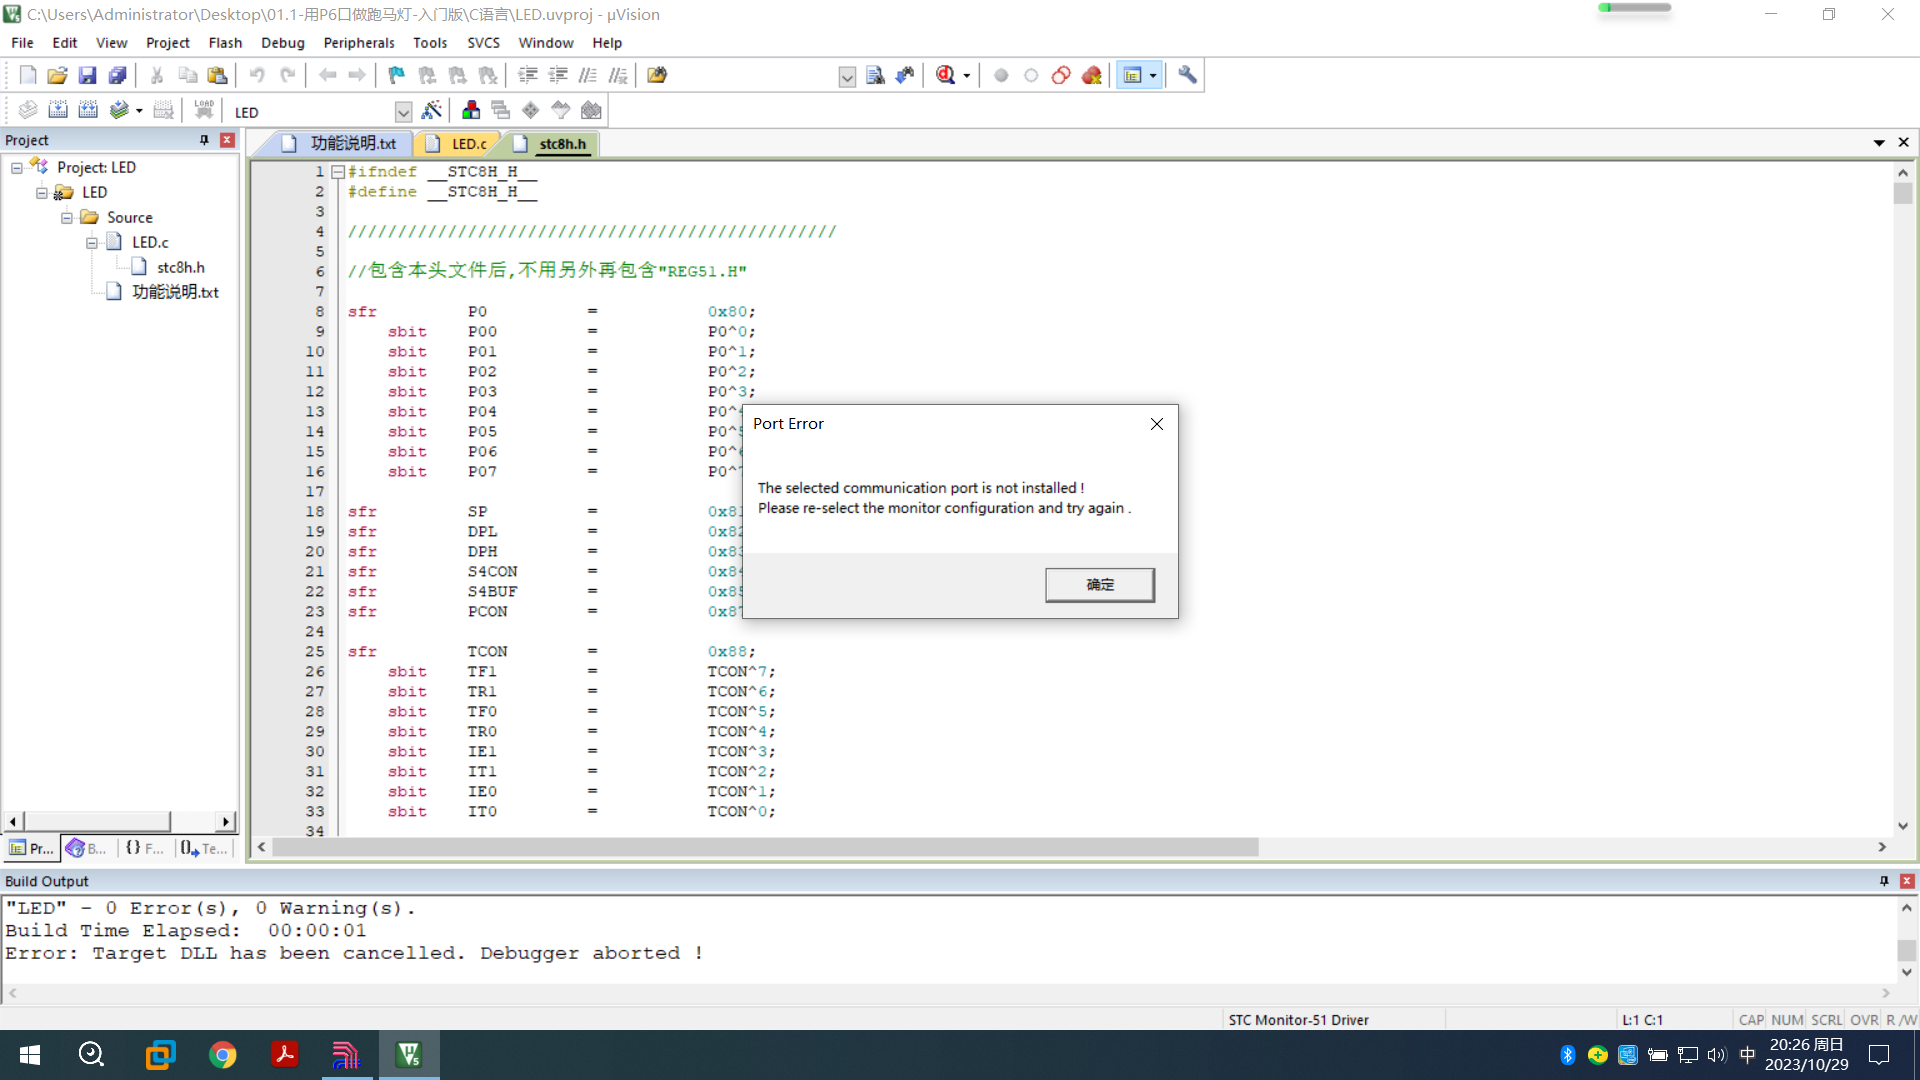Switch to the Books panel tab
The height and width of the screenshot is (1080, 1920).
[x=87, y=848]
